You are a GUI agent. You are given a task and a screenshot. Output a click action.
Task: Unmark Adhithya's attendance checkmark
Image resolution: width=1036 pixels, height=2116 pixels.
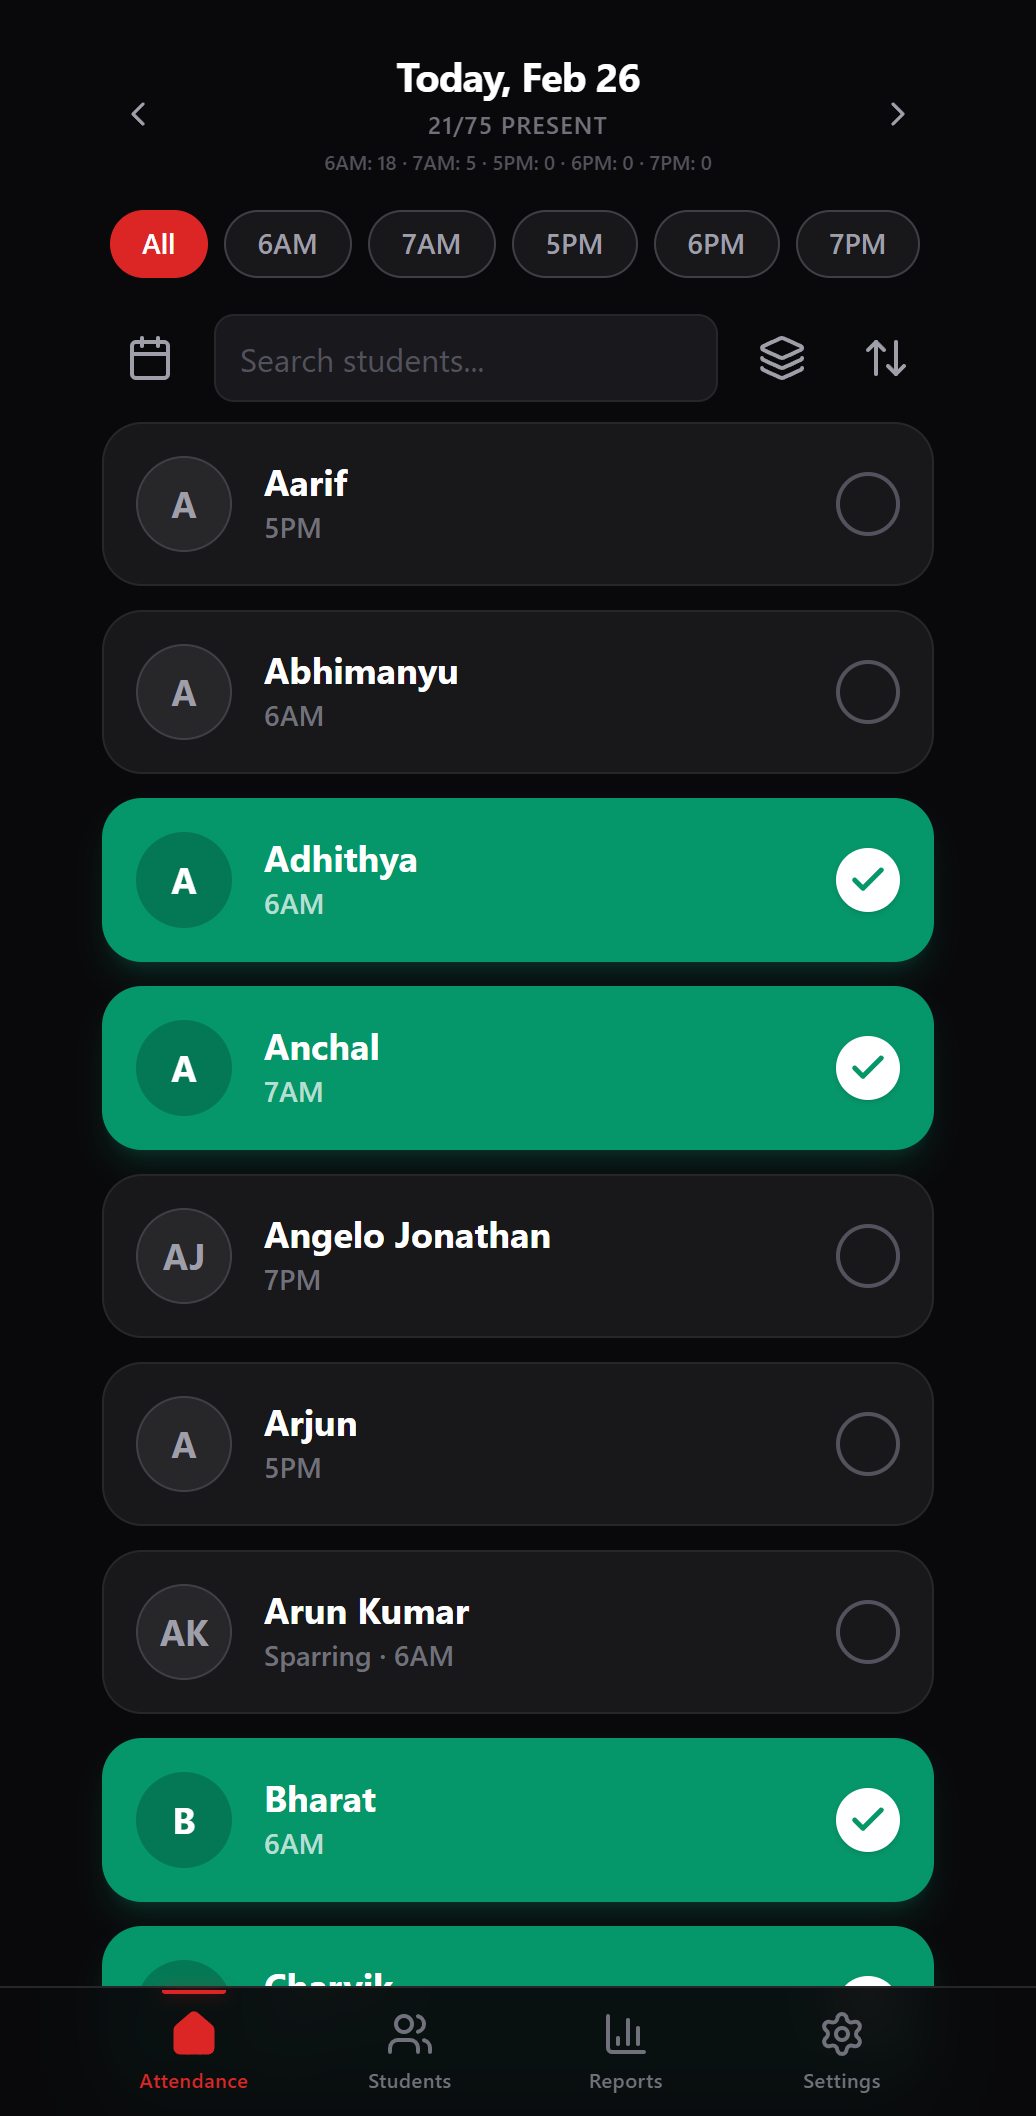(x=867, y=880)
